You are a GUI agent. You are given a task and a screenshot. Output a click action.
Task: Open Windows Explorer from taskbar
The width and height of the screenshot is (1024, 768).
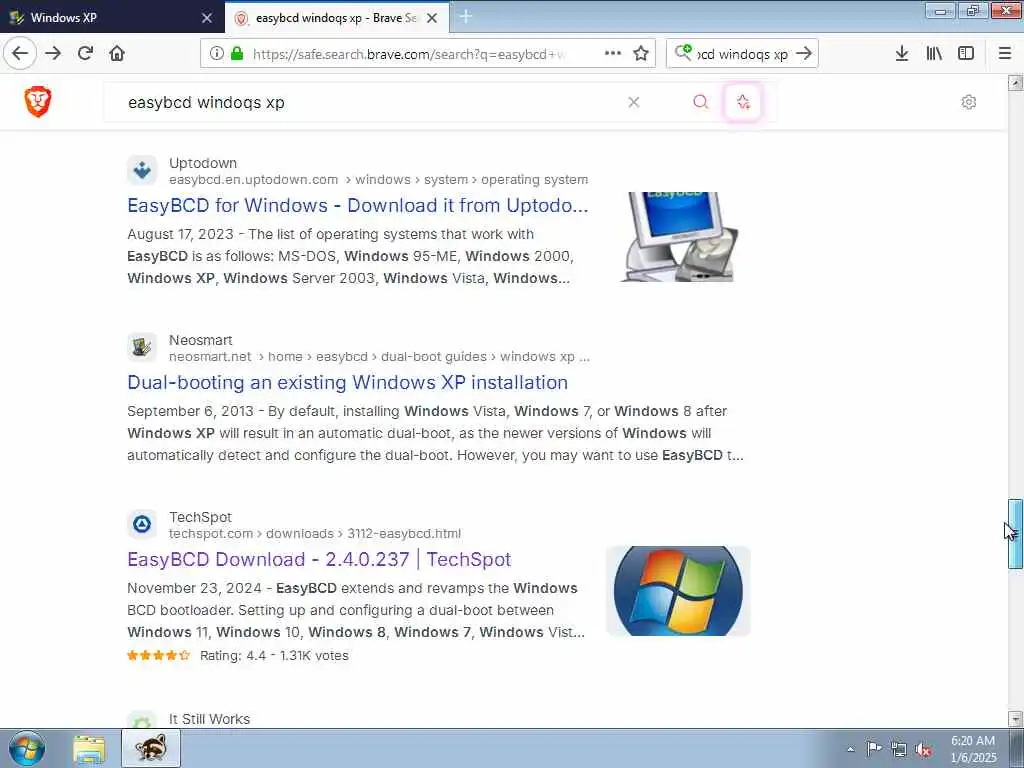click(x=89, y=749)
